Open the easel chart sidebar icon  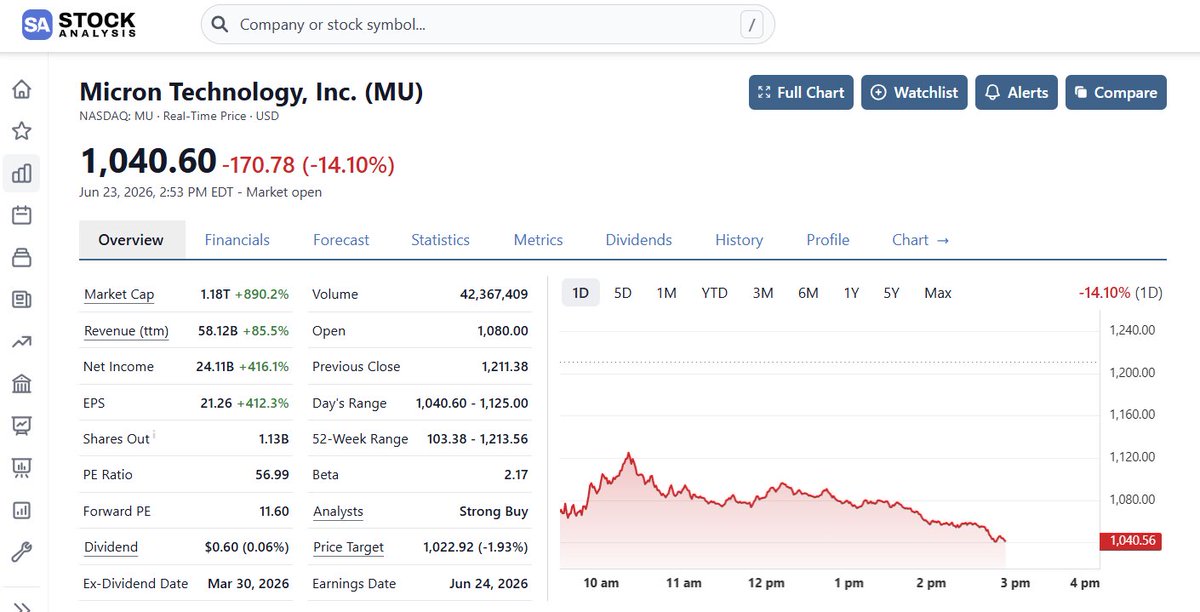(x=21, y=426)
